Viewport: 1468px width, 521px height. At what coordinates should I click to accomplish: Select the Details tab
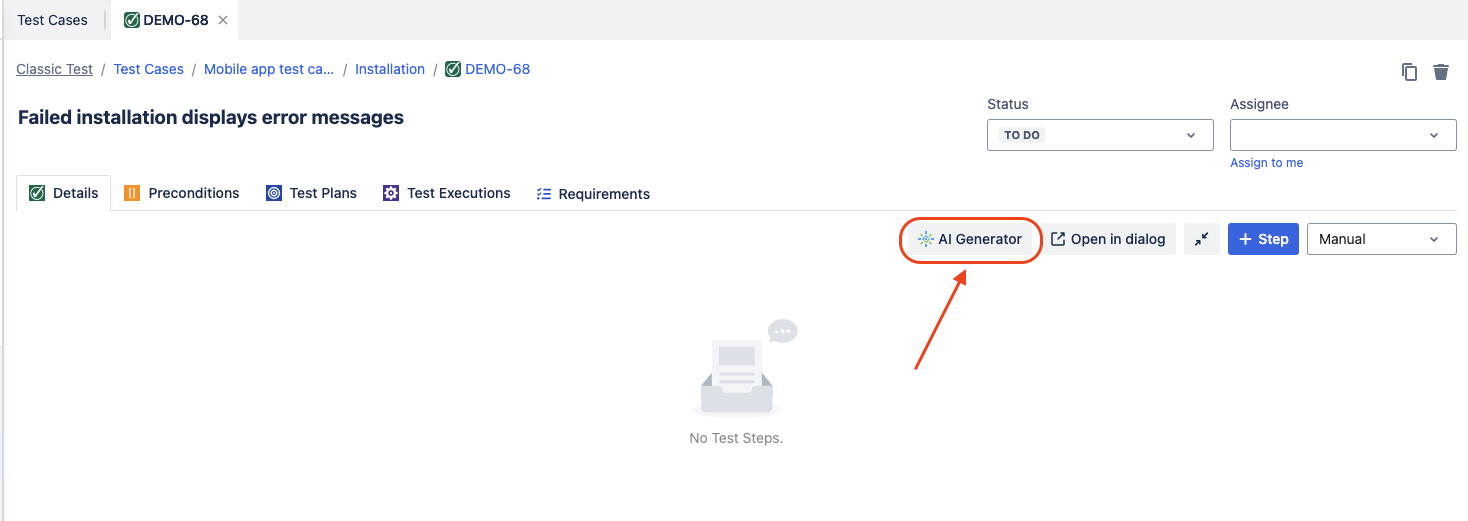(64, 193)
